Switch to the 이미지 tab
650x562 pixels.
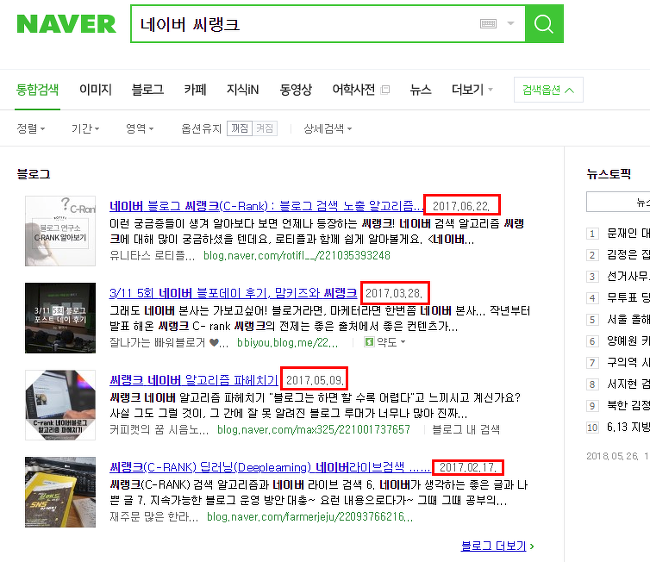point(95,90)
